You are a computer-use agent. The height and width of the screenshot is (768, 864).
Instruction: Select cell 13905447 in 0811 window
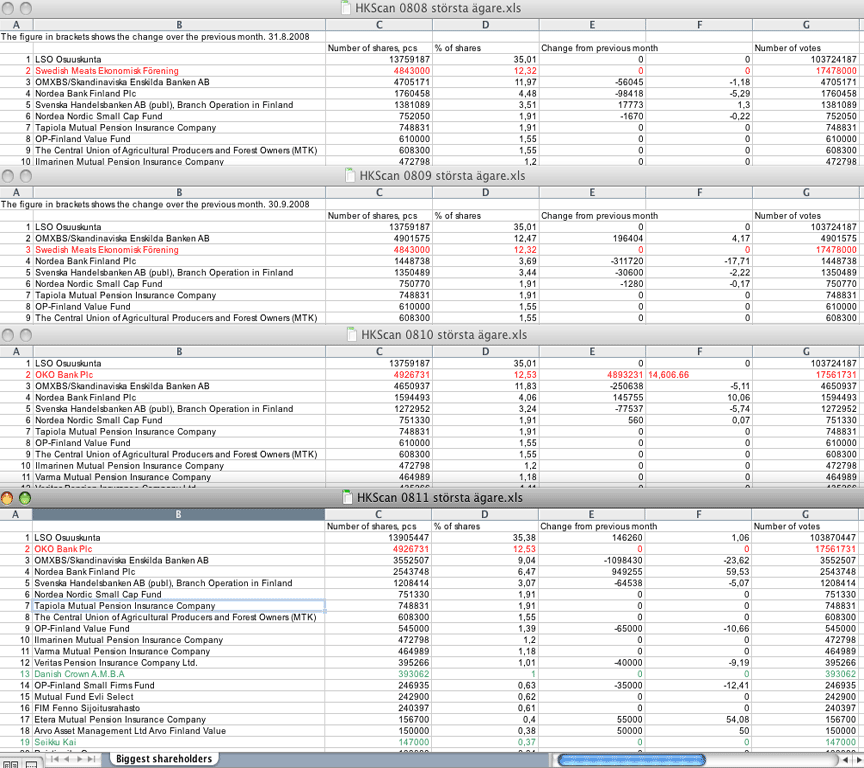378,537
